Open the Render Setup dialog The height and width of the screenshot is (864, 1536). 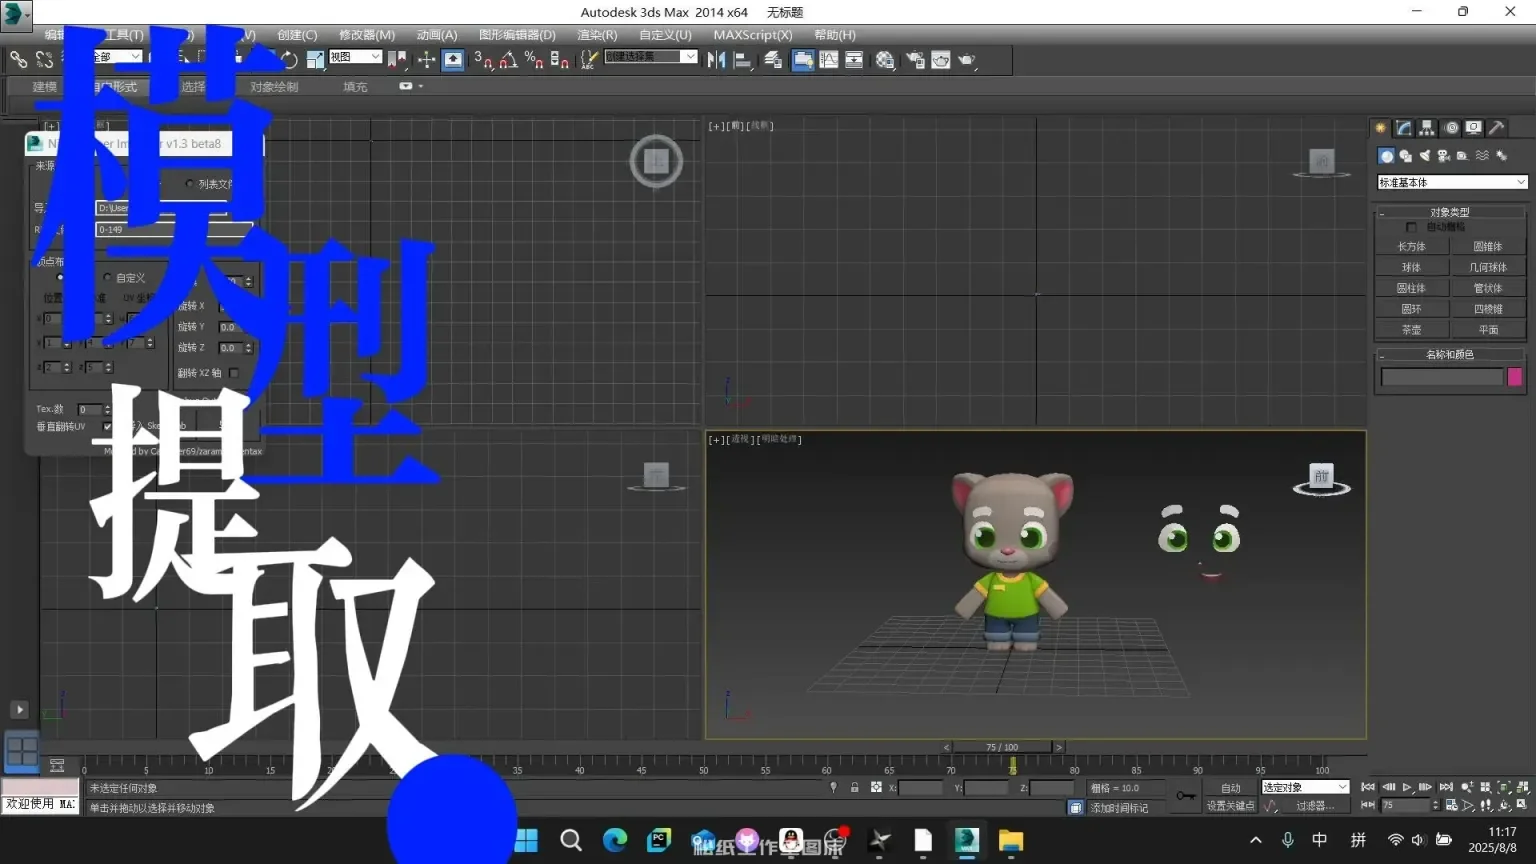[x=915, y=59]
